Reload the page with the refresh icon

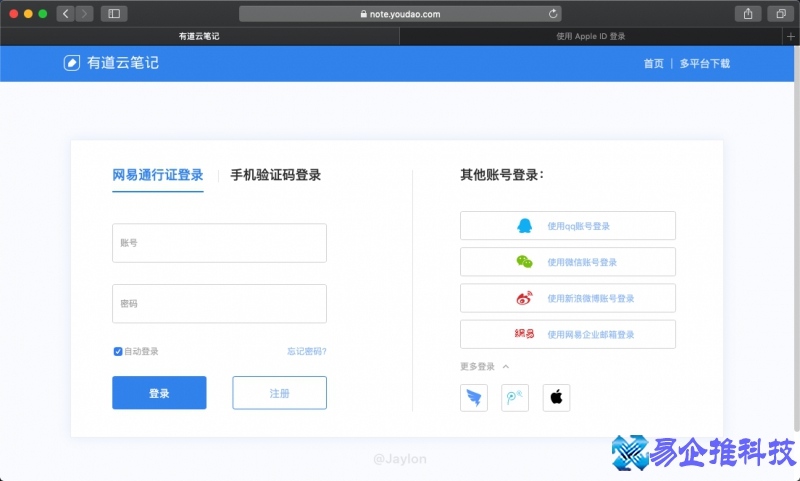tap(553, 14)
